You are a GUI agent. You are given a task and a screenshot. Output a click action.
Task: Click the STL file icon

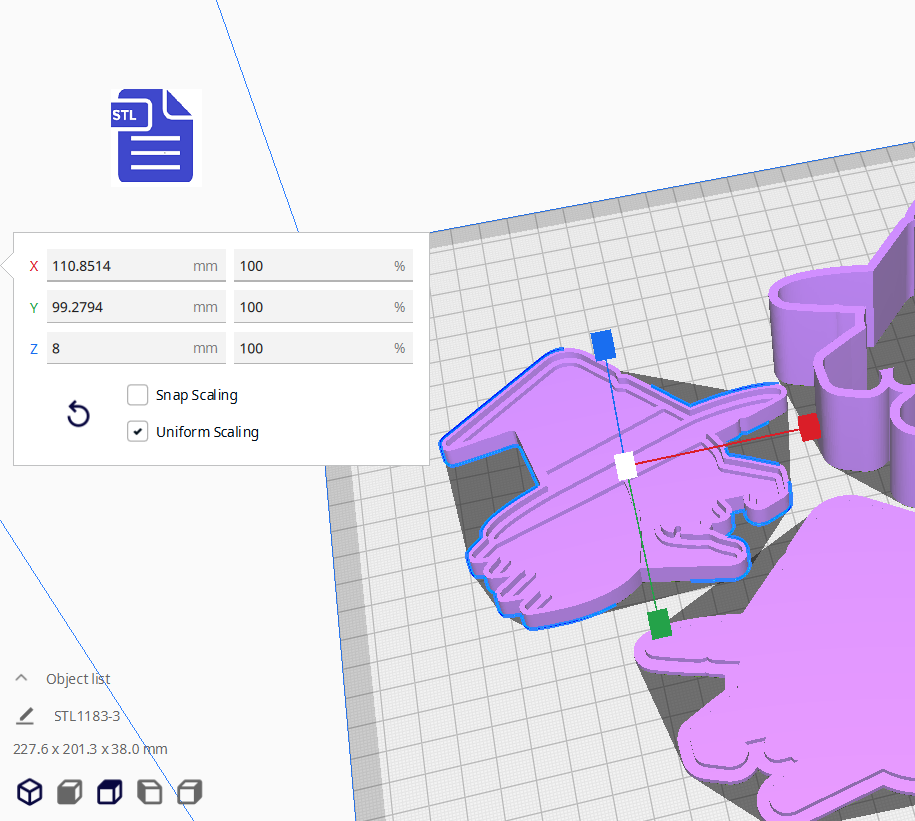[x=155, y=137]
